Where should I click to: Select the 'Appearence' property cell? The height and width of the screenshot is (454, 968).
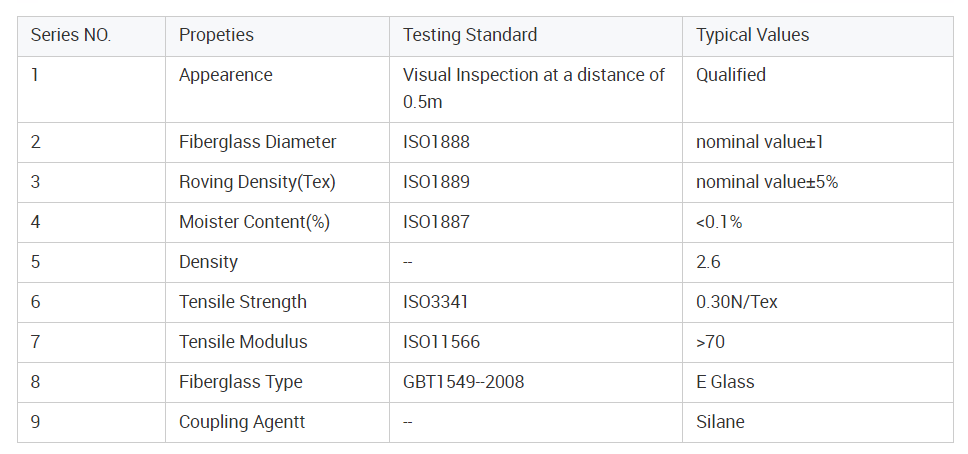[x=225, y=75]
